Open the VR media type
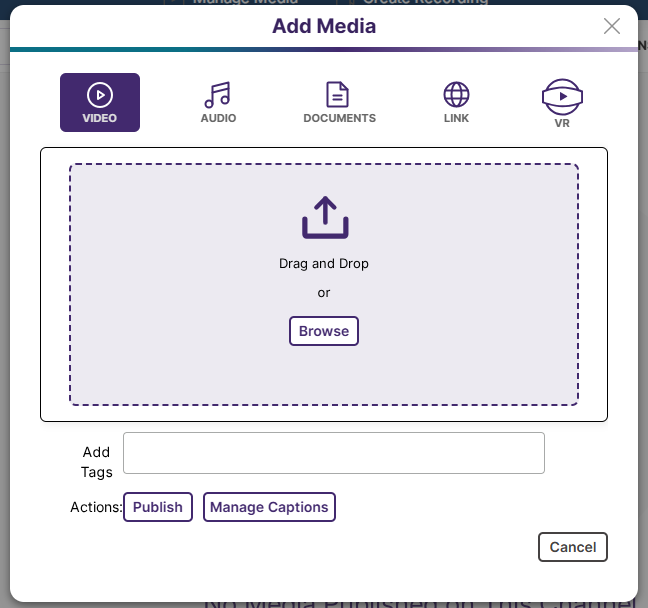 [562, 104]
